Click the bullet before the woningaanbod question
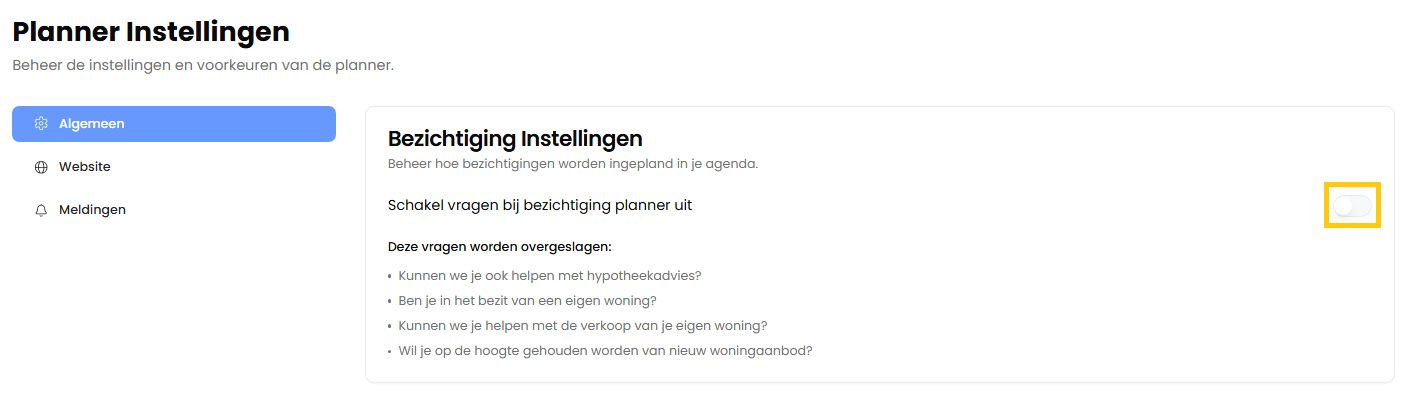Screen dimensions: 1410x410 pos(389,352)
